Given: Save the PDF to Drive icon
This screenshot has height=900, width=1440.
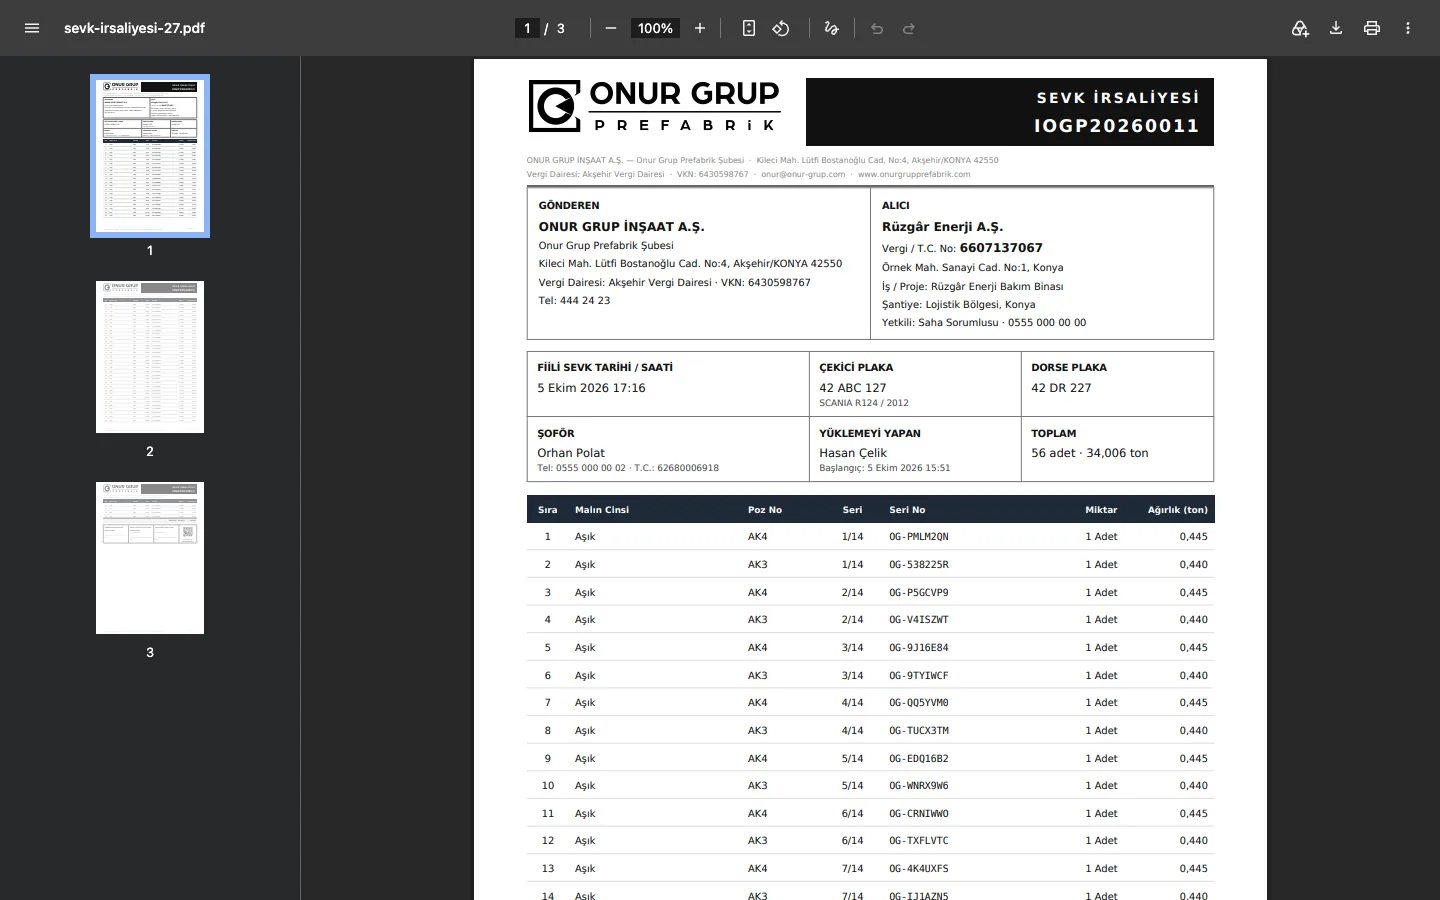Looking at the screenshot, I should click(1300, 28).
